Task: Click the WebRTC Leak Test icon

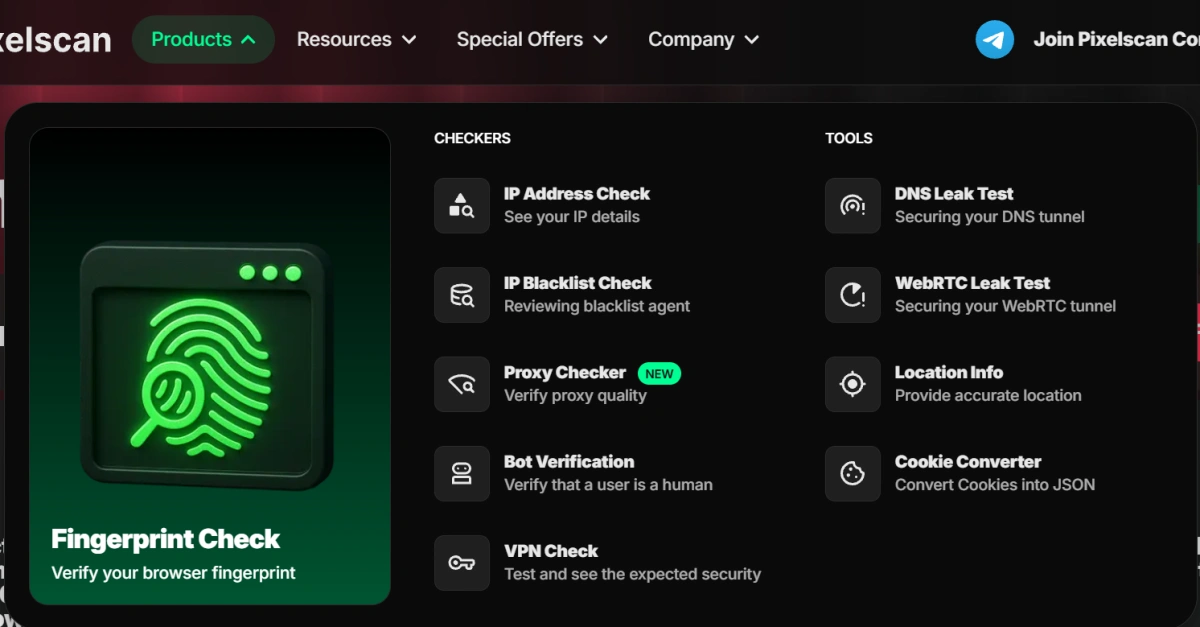Action: tap(853, 295)
